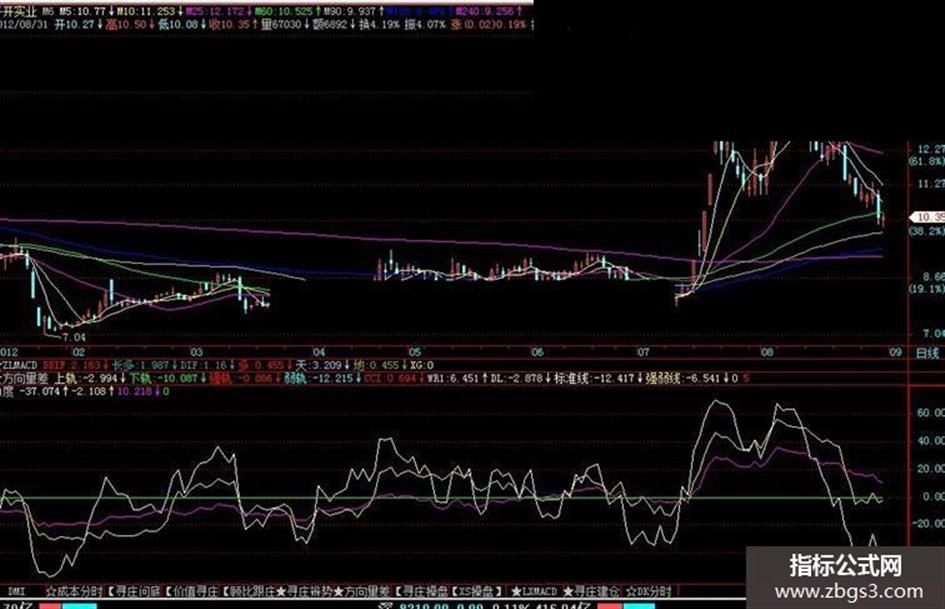Select the M90:9.937 moving average value
Viewport: 945px width, 609px height.
click(x=351, y=11)
